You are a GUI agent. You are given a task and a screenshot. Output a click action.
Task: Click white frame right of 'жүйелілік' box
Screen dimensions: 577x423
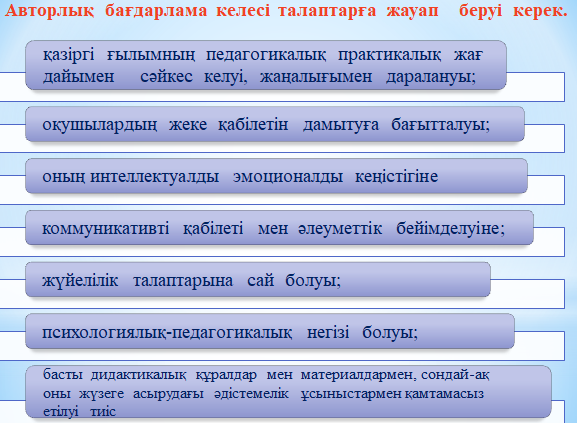coord(528,294)
